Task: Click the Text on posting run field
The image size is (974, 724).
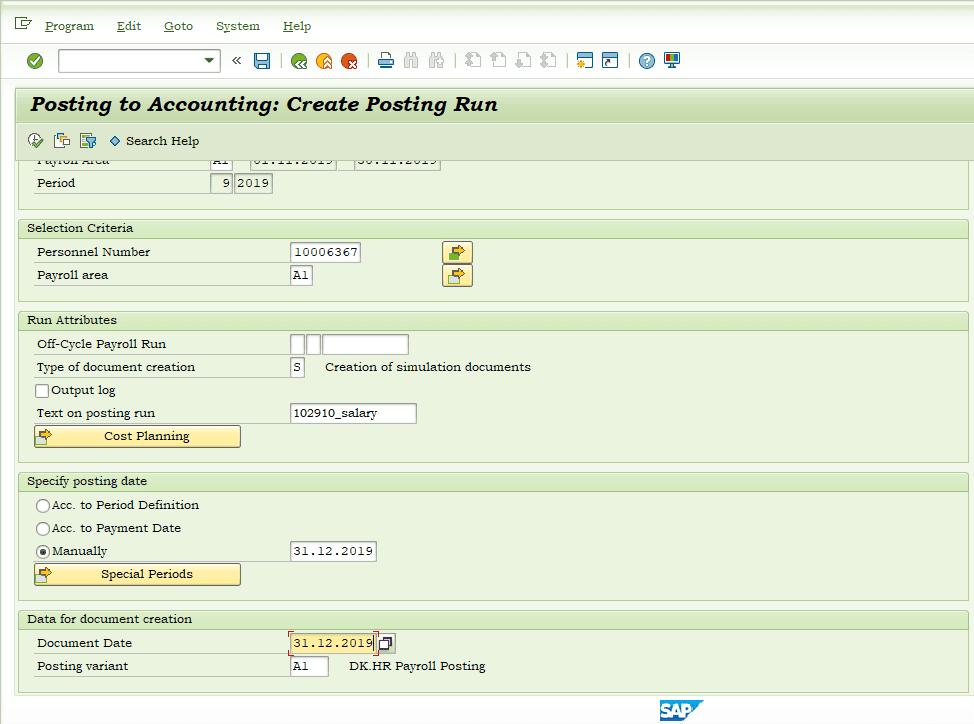Action: [x=353, y=413]
